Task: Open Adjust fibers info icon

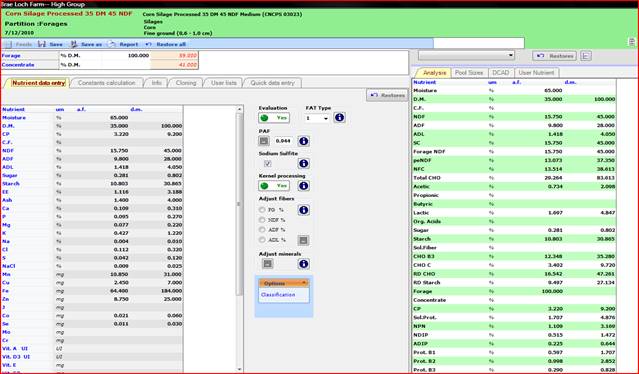Action: pyautogui.click(x=304, y=210)
